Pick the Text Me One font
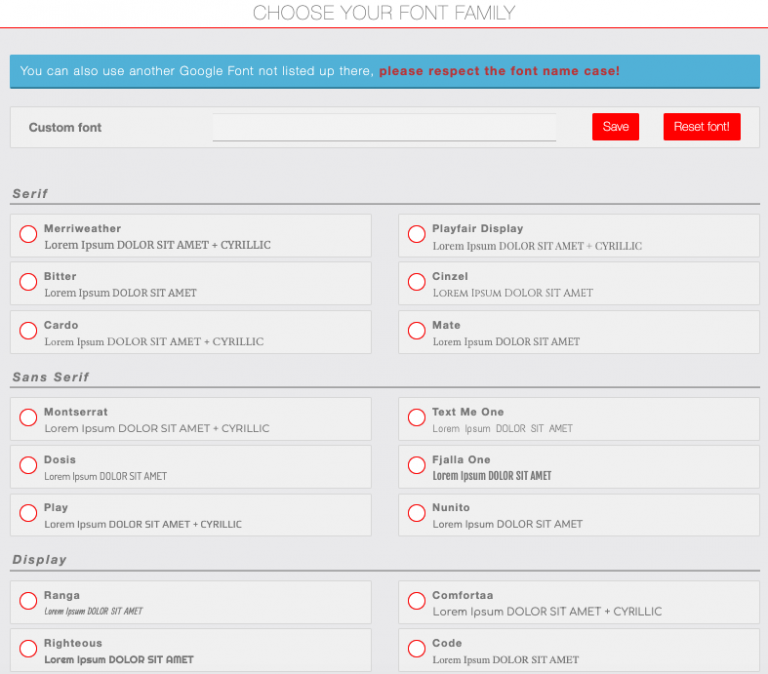The height and width of the screenshot is (674, 768). point(417,418)
